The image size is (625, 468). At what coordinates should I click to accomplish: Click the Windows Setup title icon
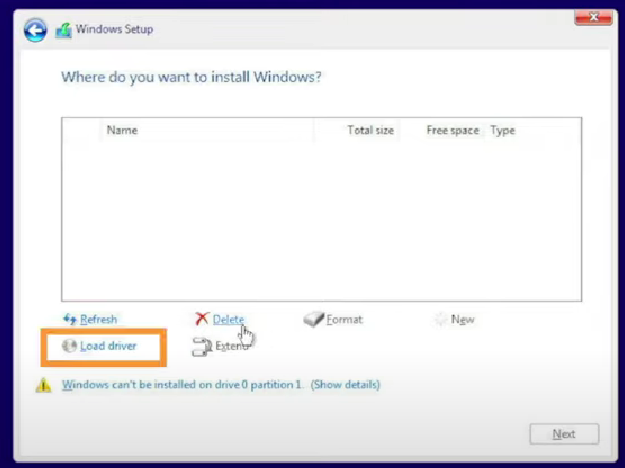pyautogui.click(x=63, y=30)
